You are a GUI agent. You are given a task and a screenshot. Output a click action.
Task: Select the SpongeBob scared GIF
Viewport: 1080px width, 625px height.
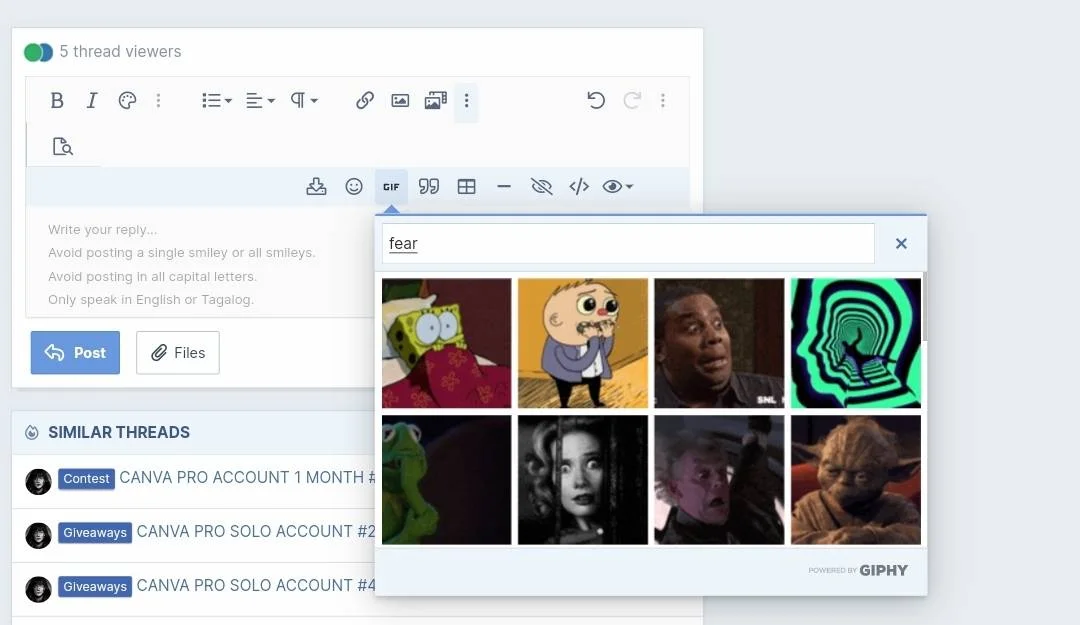point(447,343)
